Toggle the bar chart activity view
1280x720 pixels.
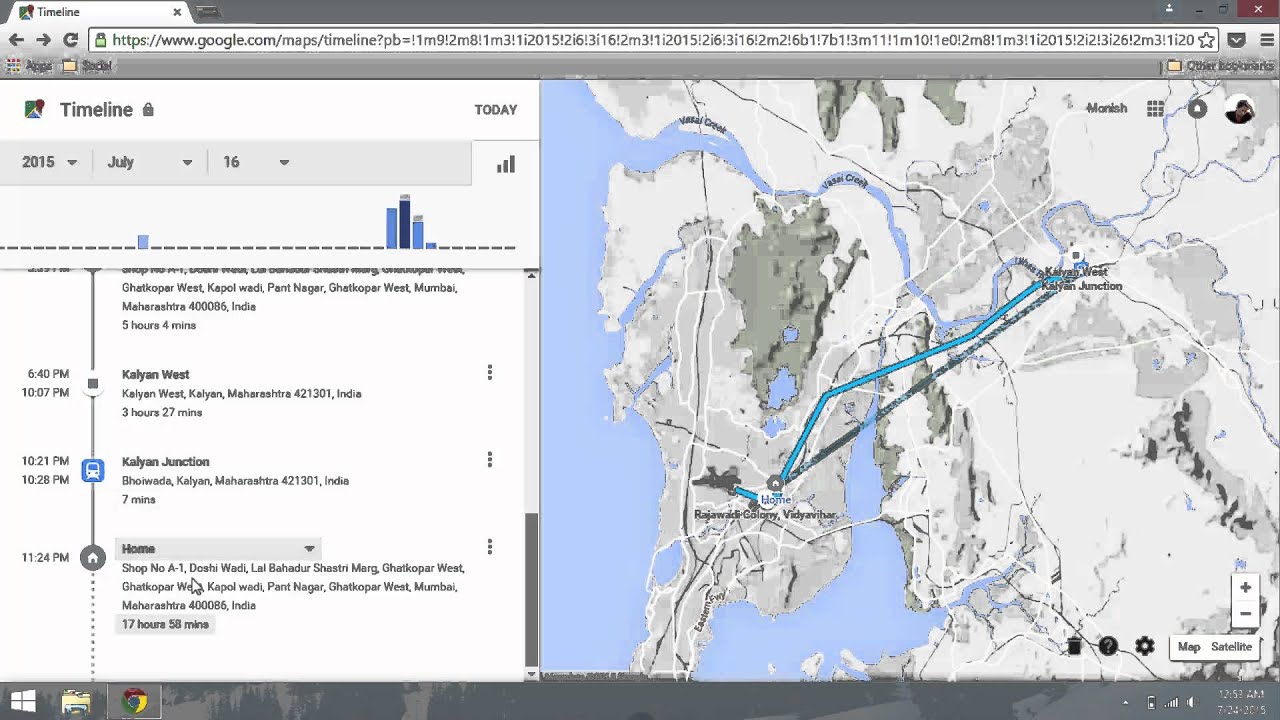coord(506,164)
